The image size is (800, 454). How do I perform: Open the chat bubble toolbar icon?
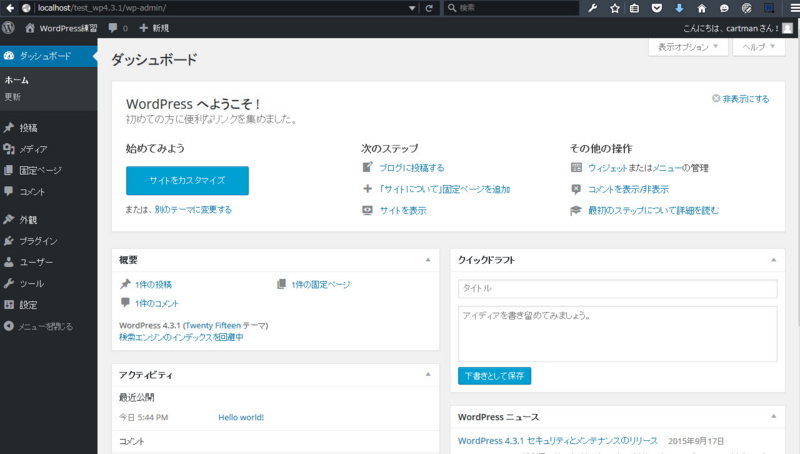(724, 8)
